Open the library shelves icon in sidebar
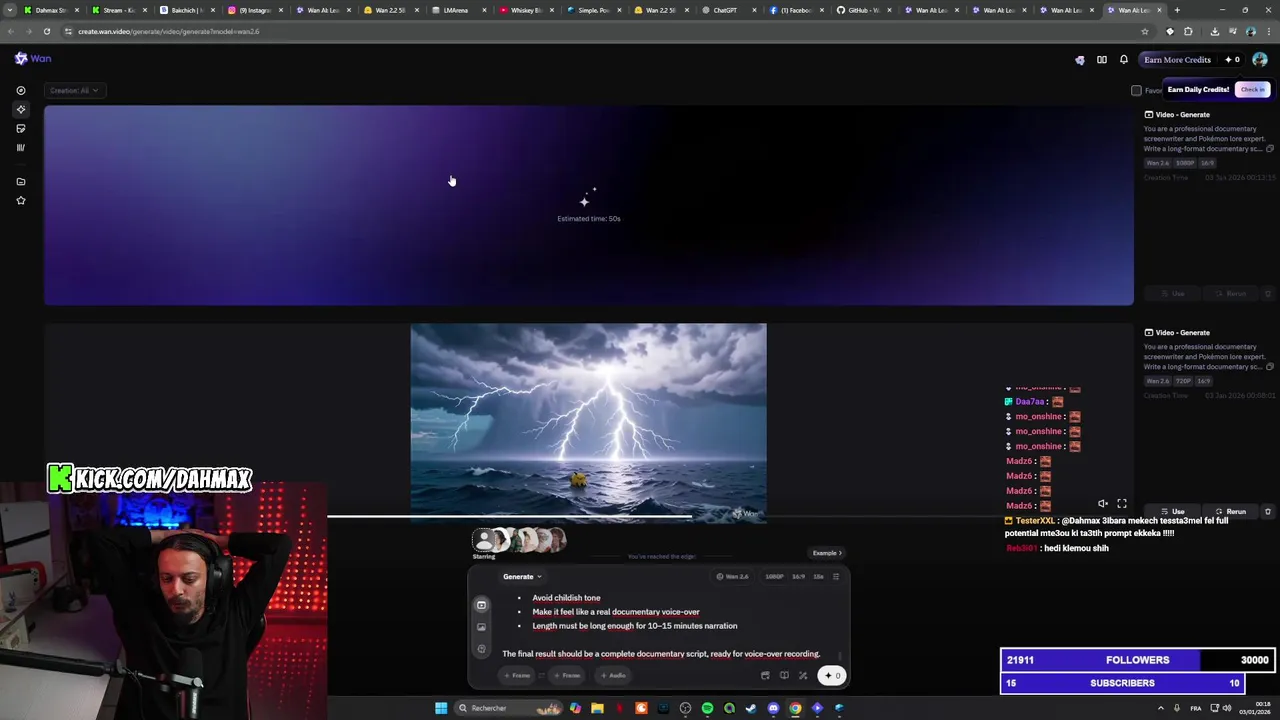Image resolution: width=1280 pixels, height=720 pixels. [x=21, y=147]
